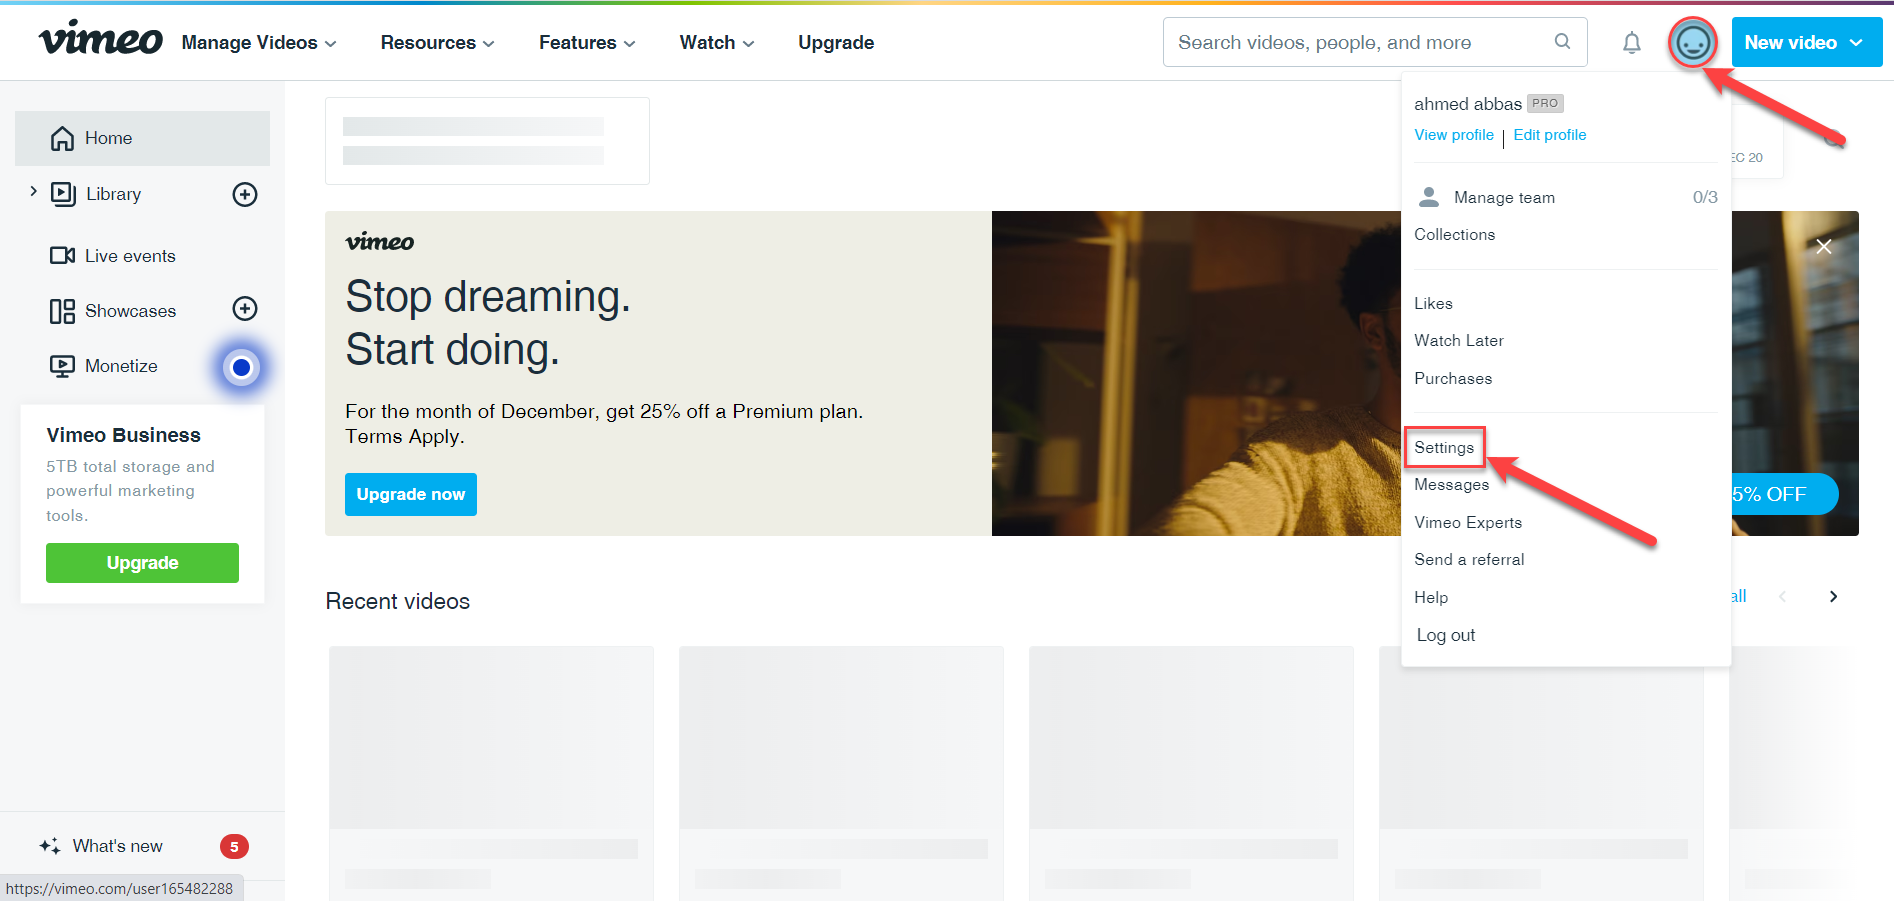Click the What's new sparkle icon
This screenshot has width=1894, height=901.
click(50, 846)
